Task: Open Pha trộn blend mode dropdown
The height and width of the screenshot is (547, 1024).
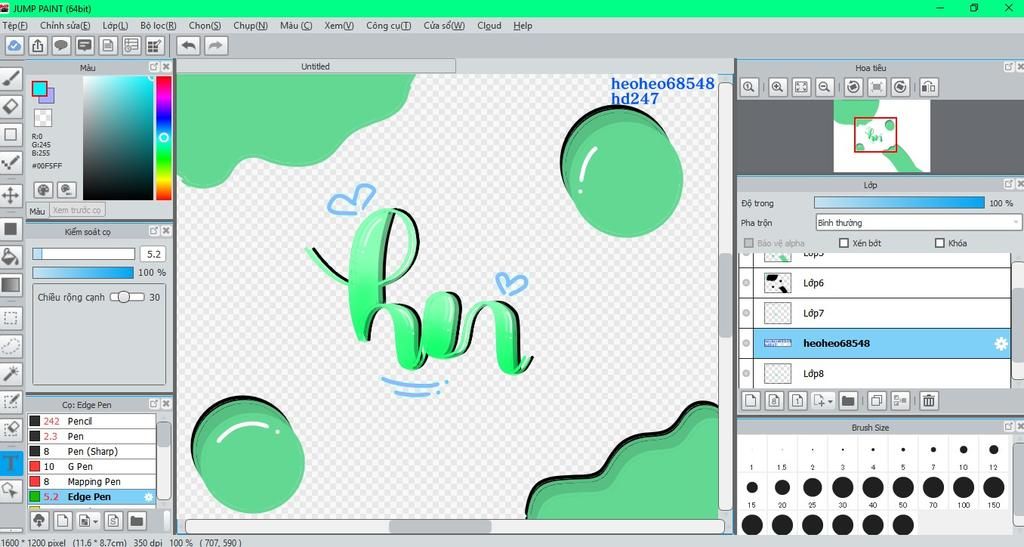Action: (x=918, y=223)
